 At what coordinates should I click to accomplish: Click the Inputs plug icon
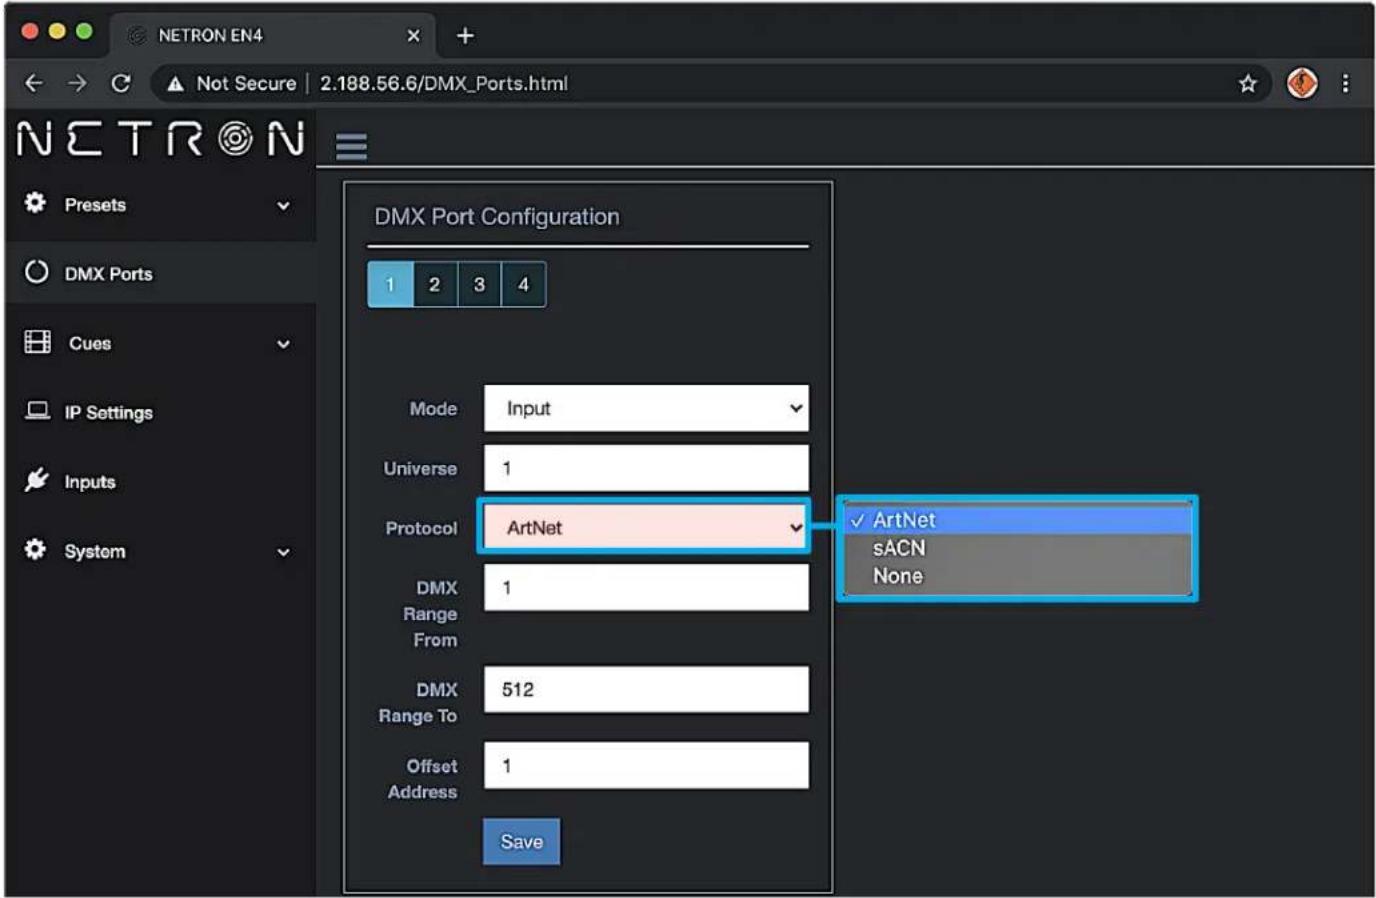pyautogui.click(x=36, y=480)
